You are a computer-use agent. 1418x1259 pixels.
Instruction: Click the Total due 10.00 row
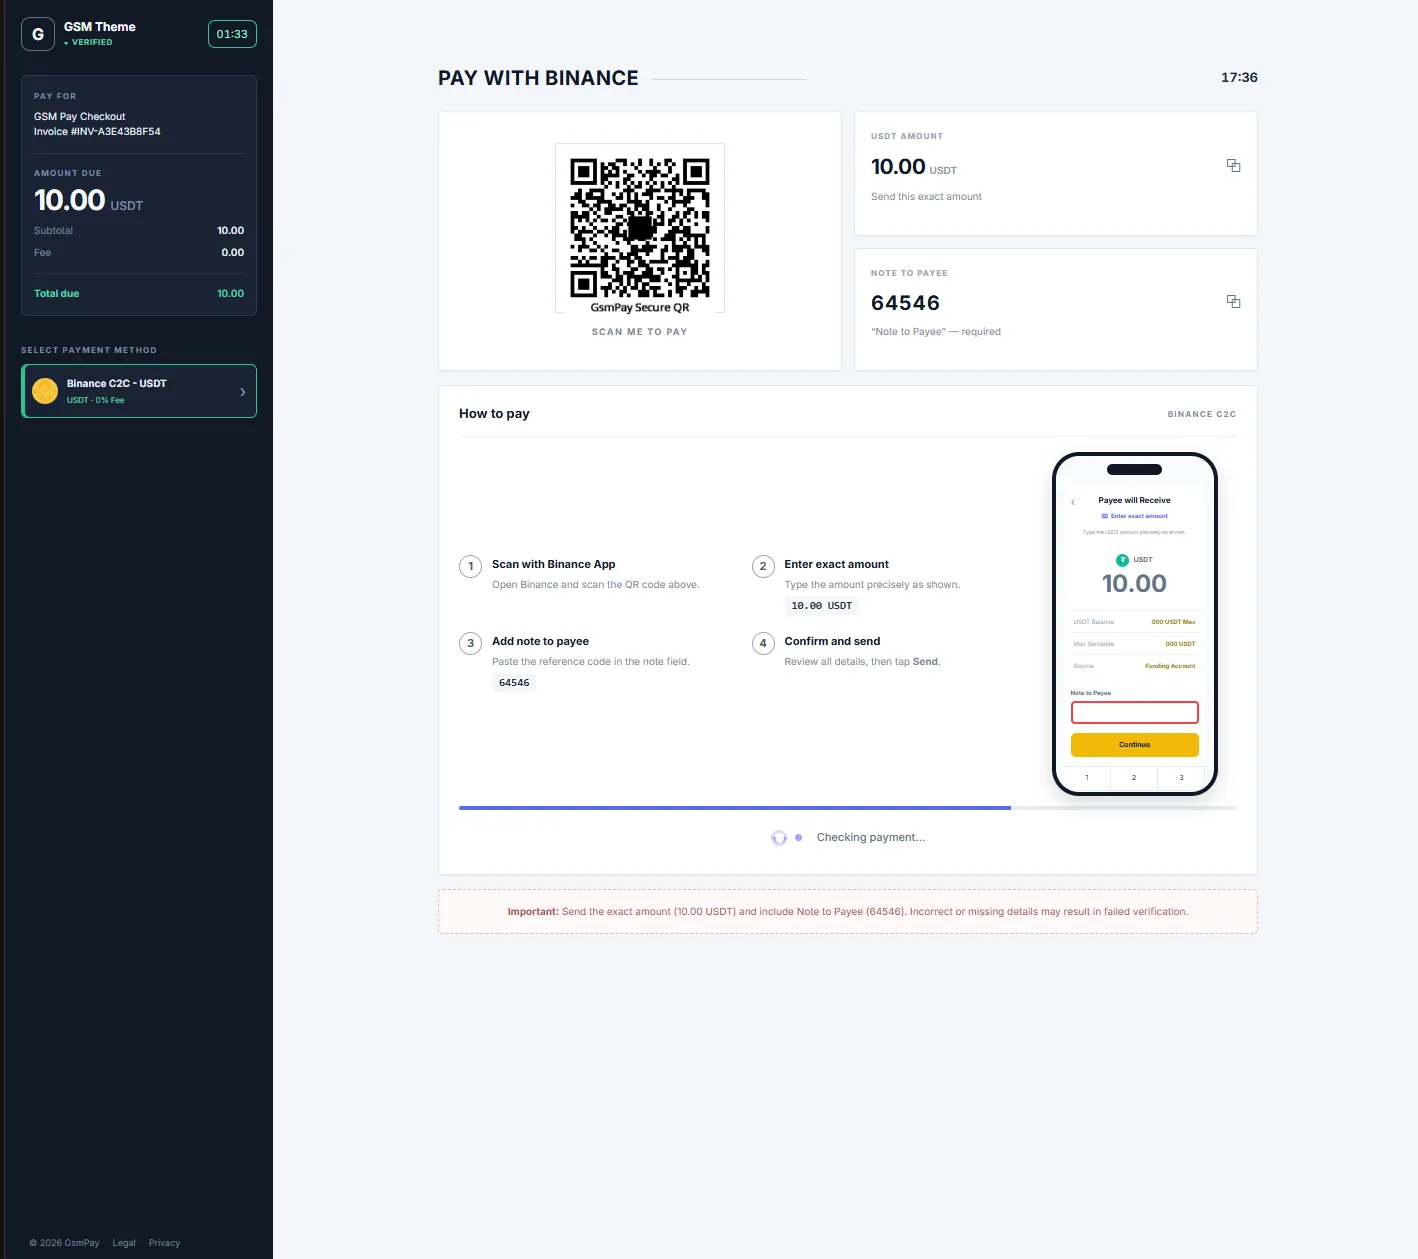click(x=139, y=294)
